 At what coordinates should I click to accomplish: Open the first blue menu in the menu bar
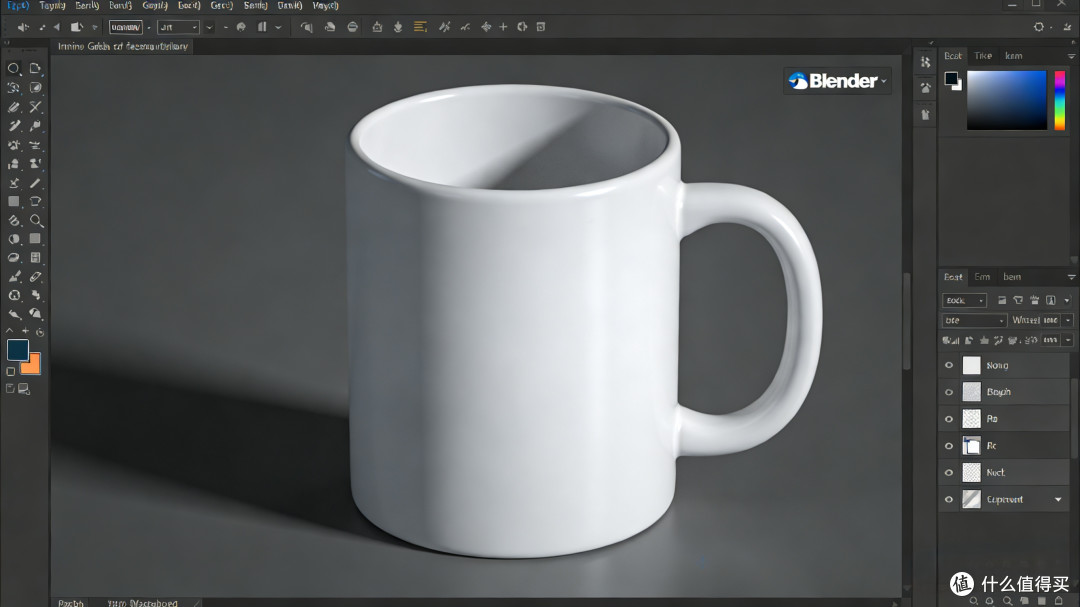[18, 6]
